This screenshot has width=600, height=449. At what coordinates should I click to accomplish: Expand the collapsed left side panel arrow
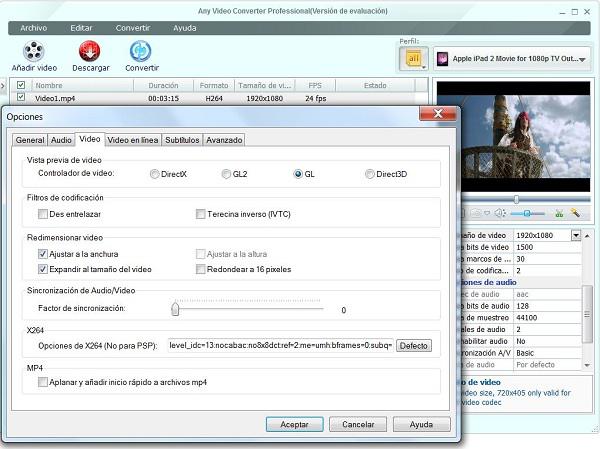[x=3, y=86]
